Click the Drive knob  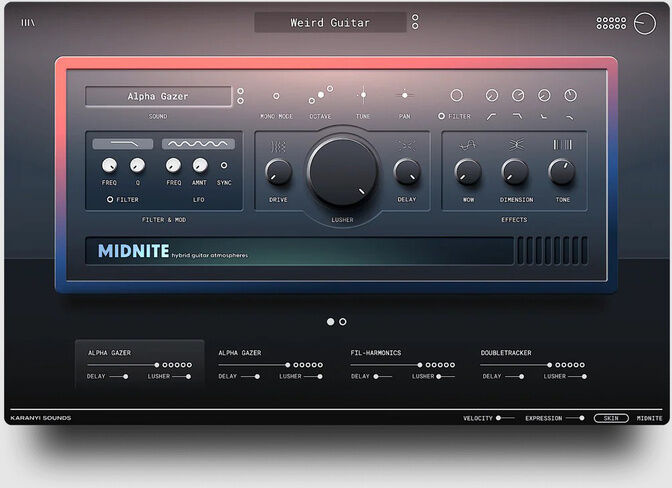[x=279, y=172]
